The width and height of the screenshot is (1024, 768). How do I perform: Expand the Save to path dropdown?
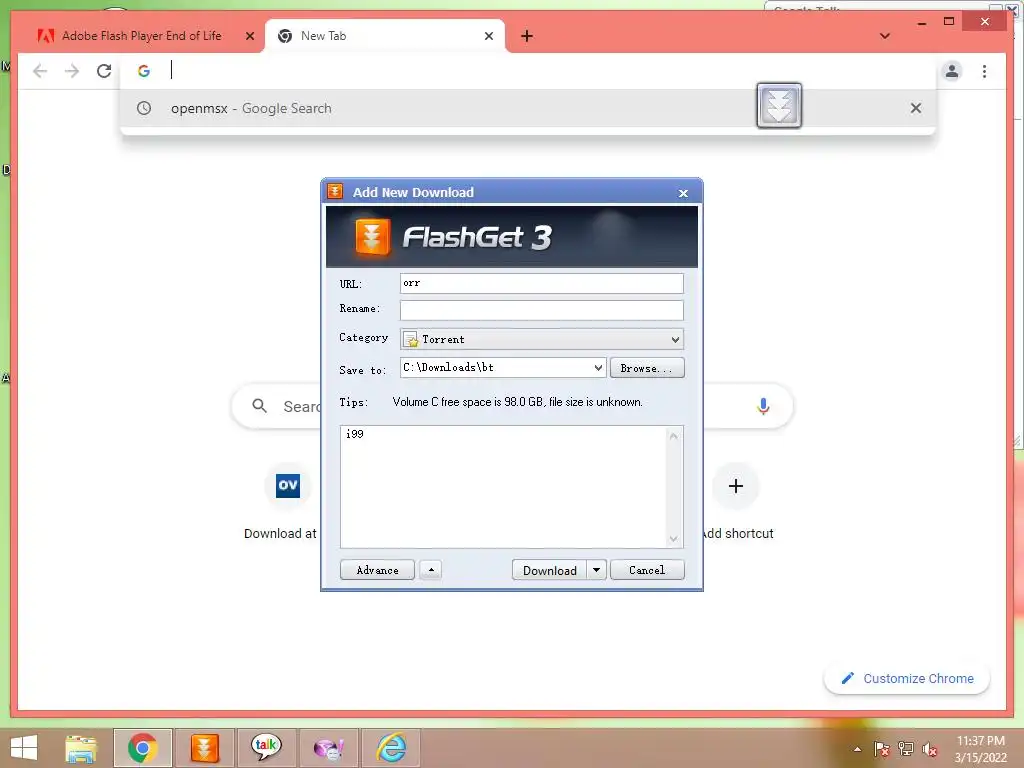598,368
